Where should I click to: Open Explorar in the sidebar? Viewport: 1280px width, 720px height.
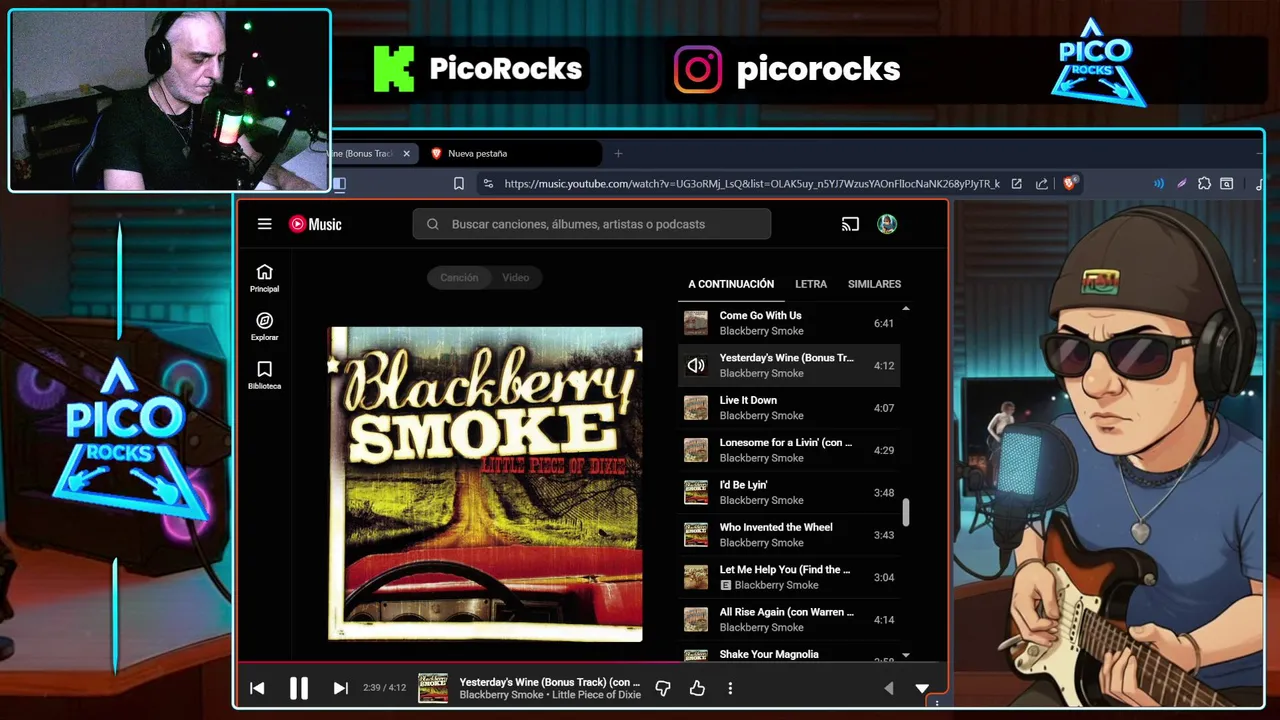coord(264,327)
